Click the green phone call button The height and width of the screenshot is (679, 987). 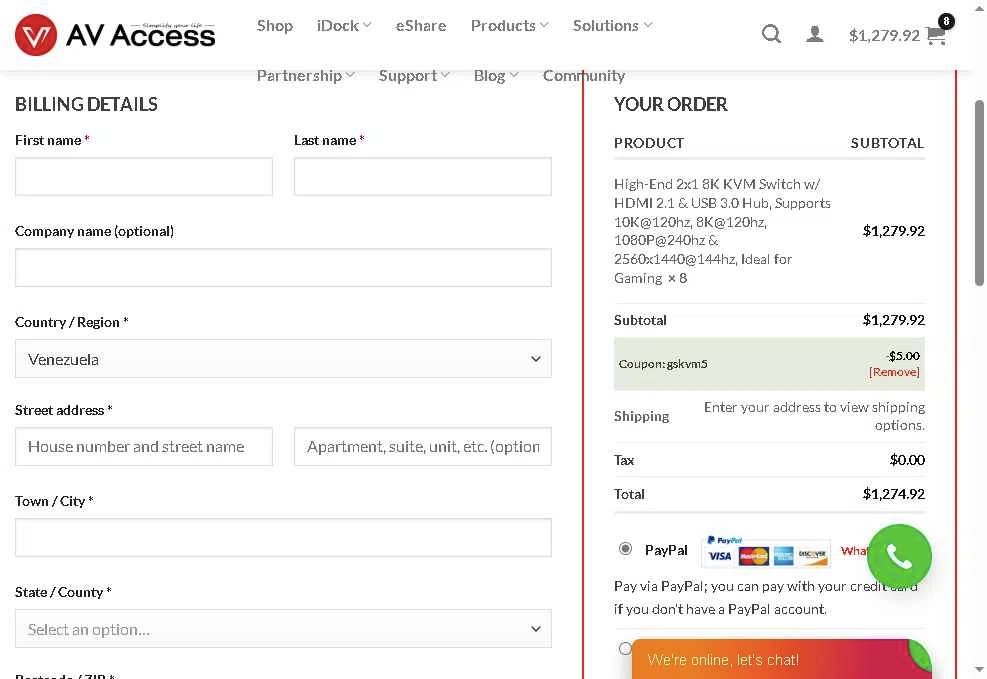(x=899, y=556)
